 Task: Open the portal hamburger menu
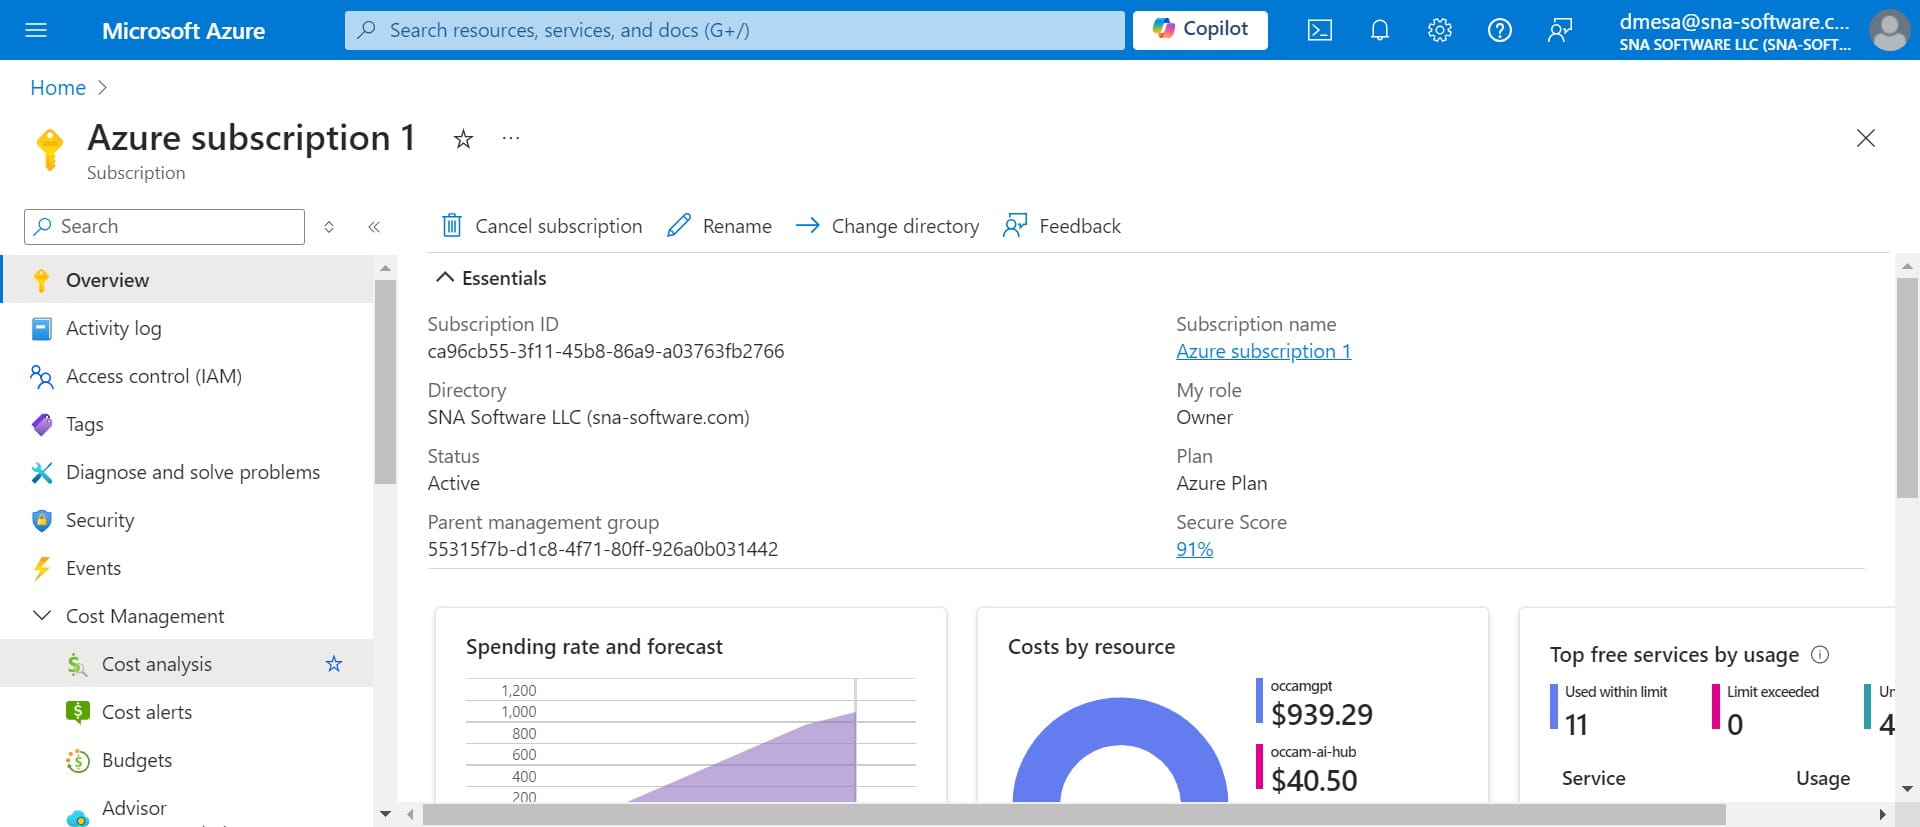click(36, 30)
